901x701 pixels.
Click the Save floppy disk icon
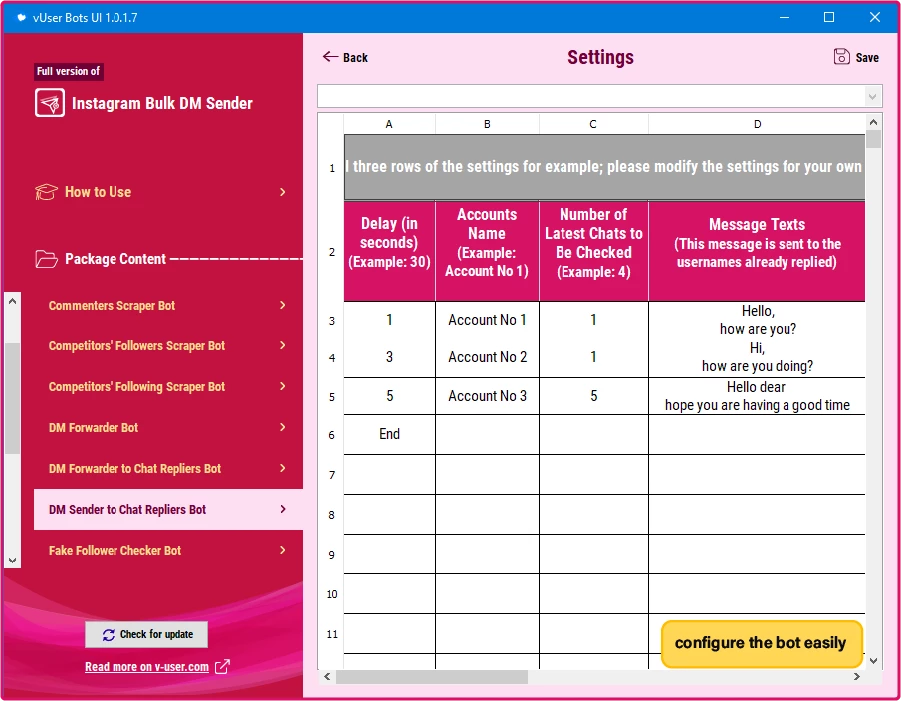841,56
